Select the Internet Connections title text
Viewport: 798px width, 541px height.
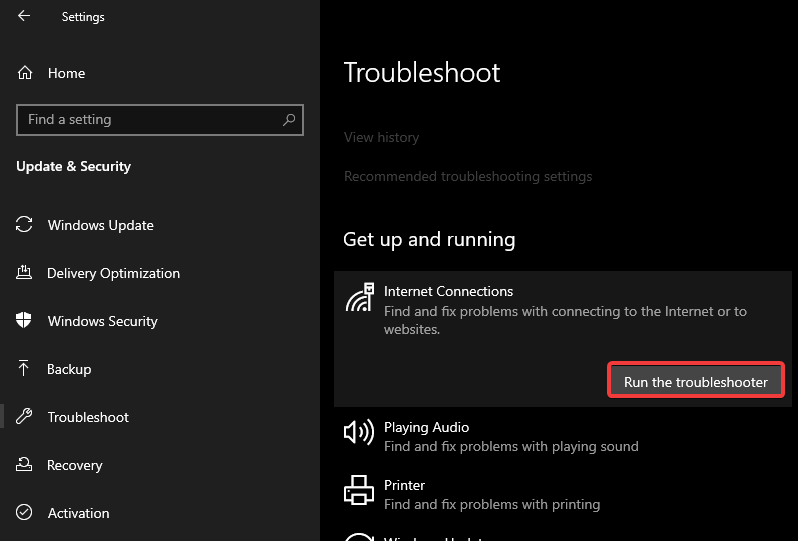[448, 291]
